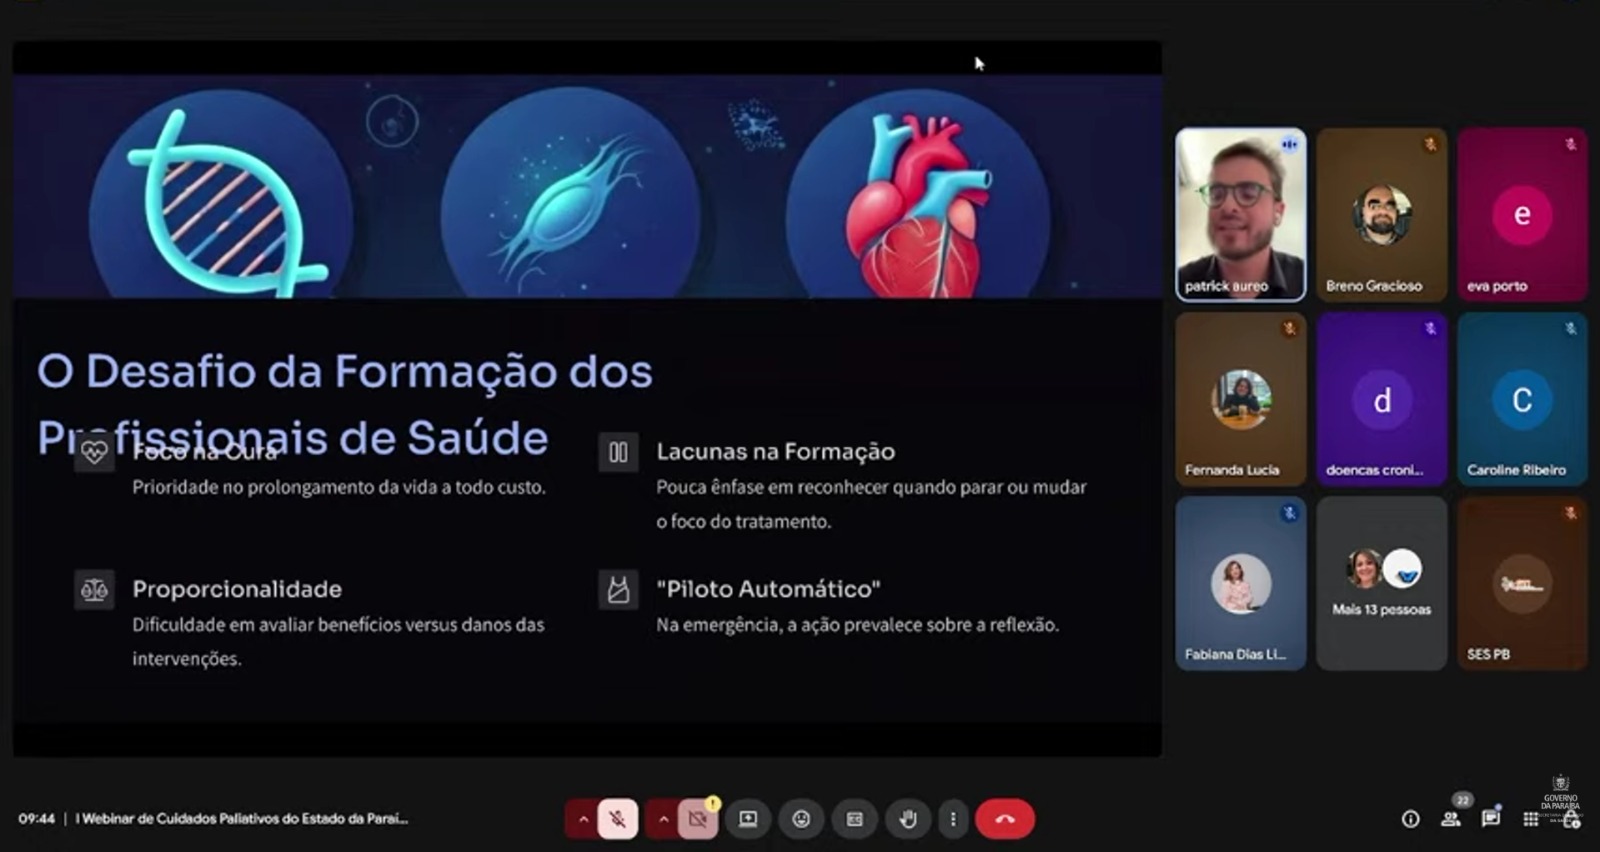1600x852 pixels.
Task: Leave the call with red hang-up button
Action: click(x=1005, y=819)
